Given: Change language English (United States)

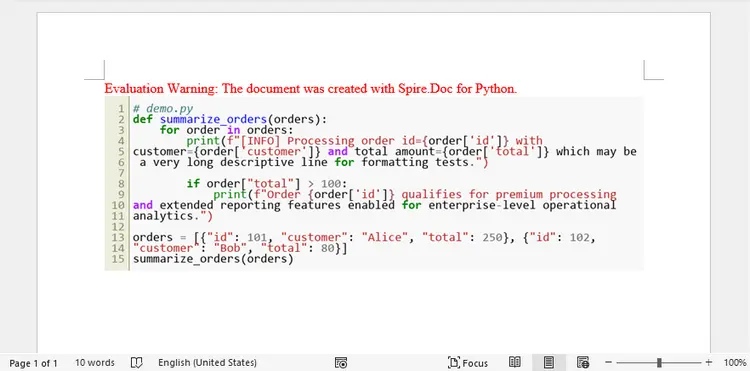Looking at the screenshot, I should point(207,363).
